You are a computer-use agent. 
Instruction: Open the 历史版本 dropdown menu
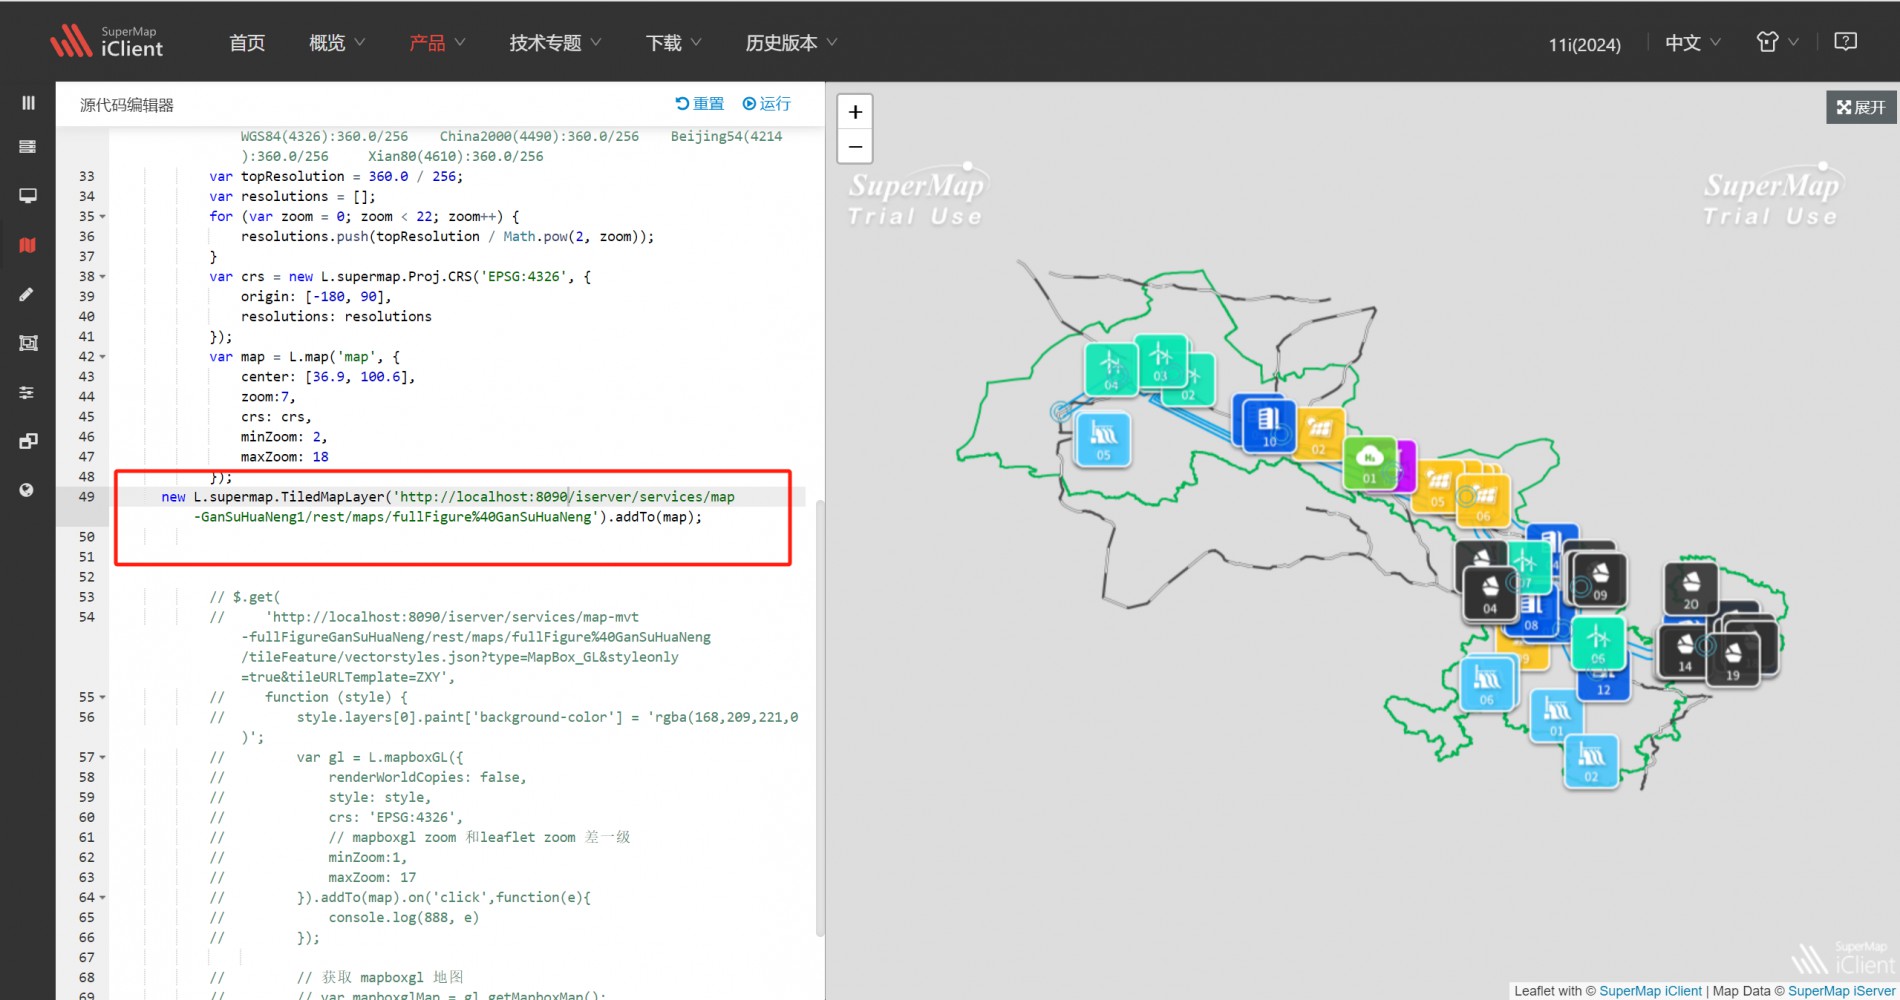click(x=791, y=43)
